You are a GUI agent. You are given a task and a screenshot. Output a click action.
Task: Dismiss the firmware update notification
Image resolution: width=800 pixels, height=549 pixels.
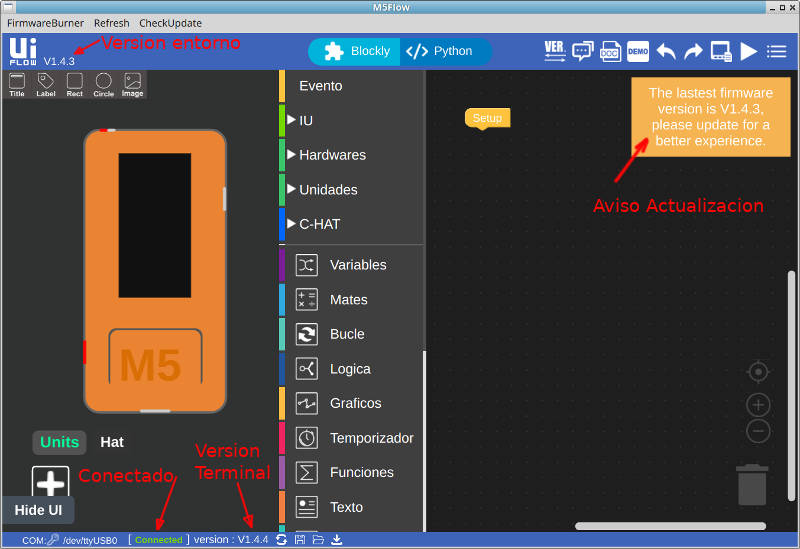click(x=711, y=117)
